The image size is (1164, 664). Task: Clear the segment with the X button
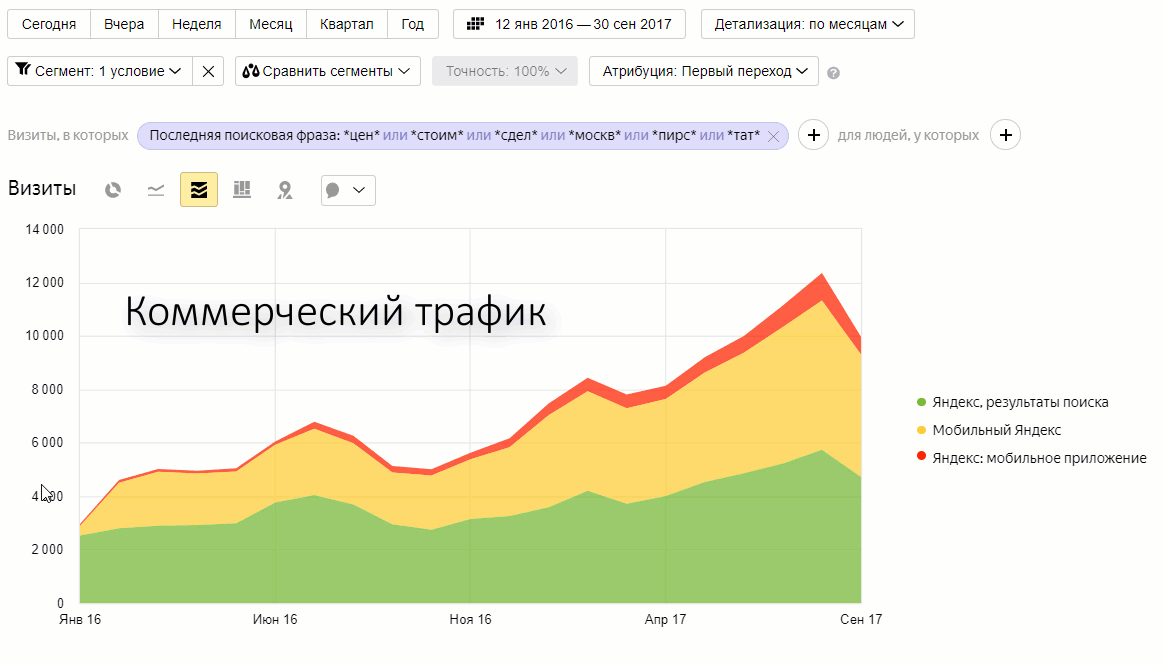tap(208, 71)
